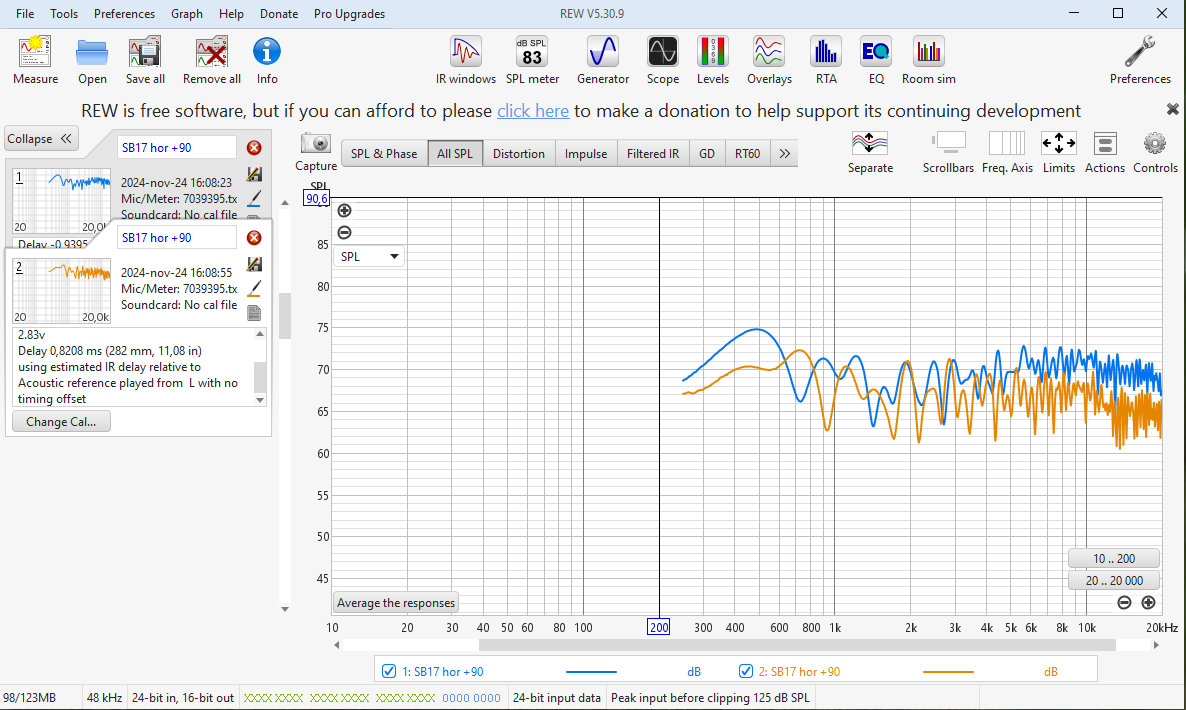Image resolution: width=1186 pixels, height=710 pixels.
Task: Collapse the measurements panel
Action: pos(41,139)
